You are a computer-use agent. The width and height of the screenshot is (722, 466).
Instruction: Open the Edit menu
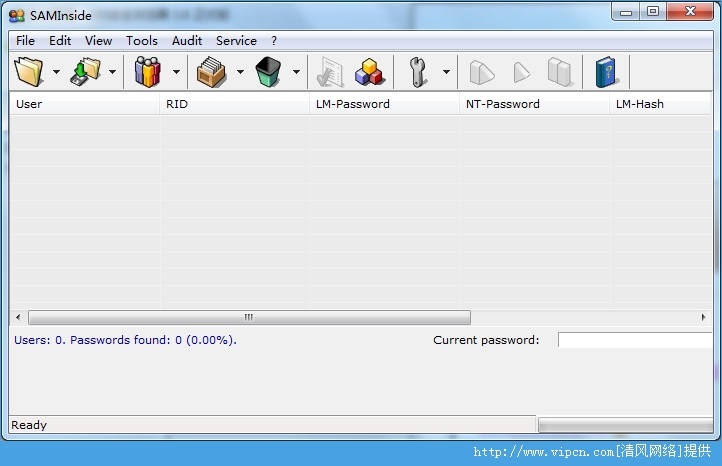60,41
